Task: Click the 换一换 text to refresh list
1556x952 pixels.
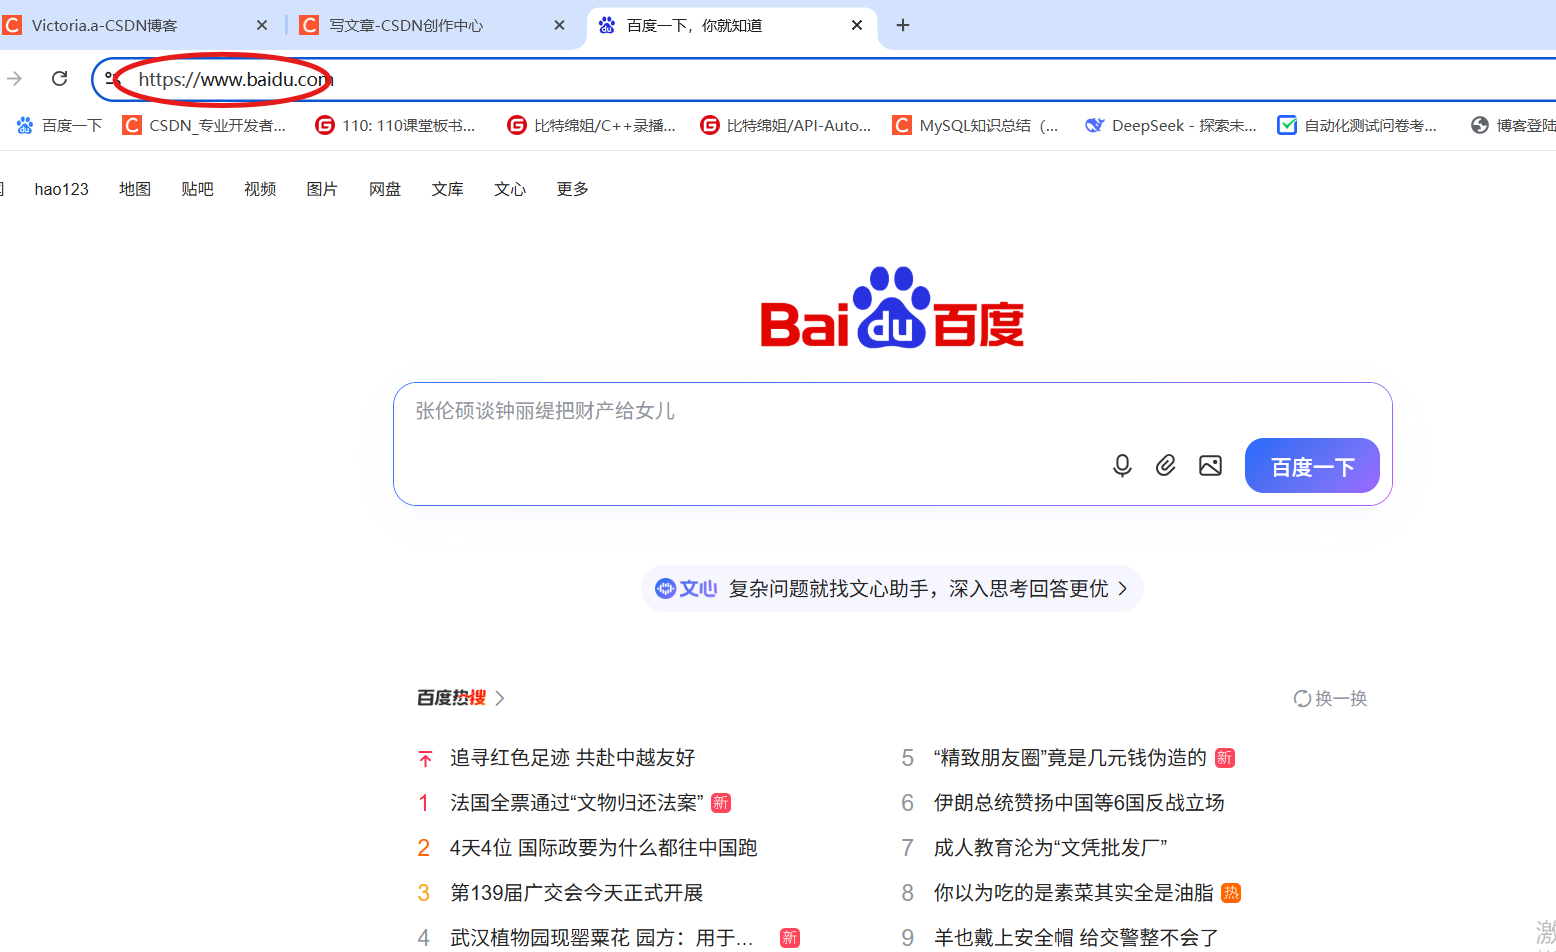Action: click(1341, 699)
